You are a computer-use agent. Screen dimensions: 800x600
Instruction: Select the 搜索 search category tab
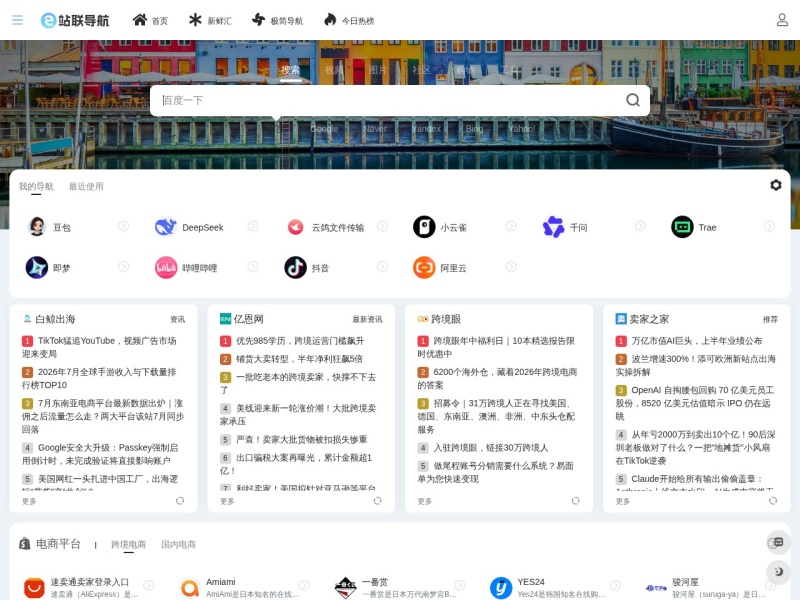coord(290,70)
